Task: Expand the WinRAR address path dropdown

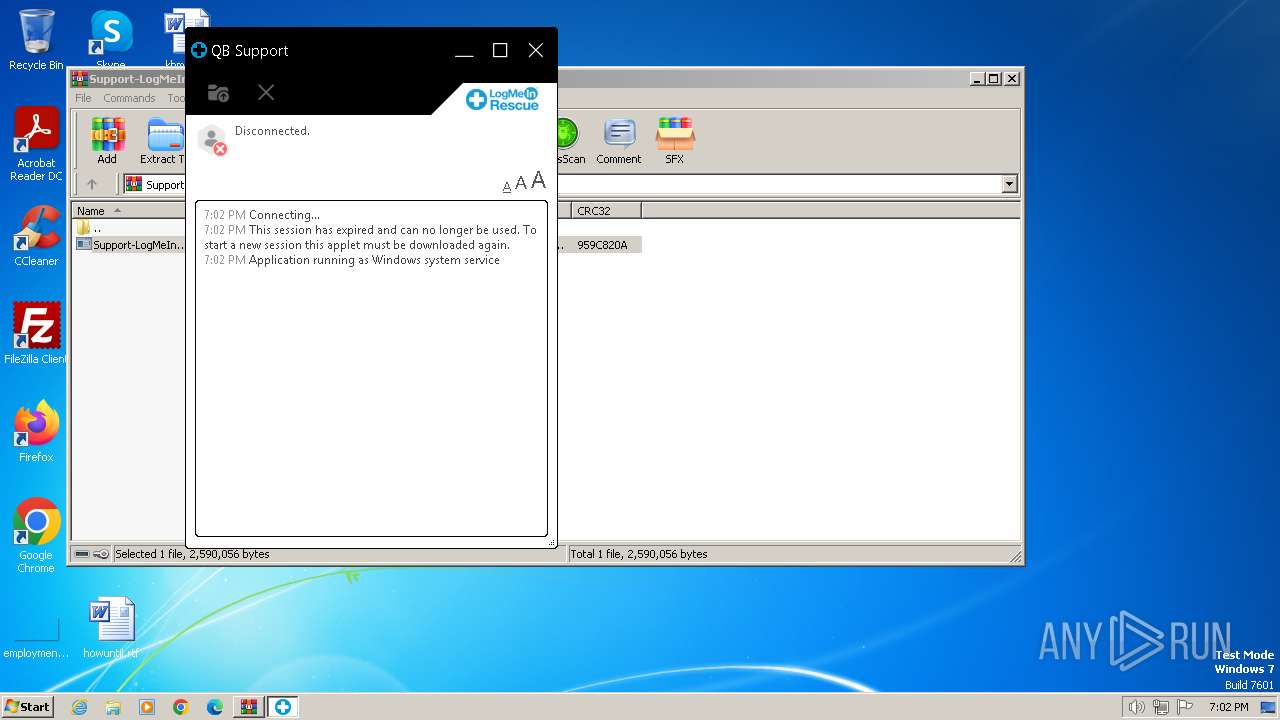Action: tap(1009, 184)
